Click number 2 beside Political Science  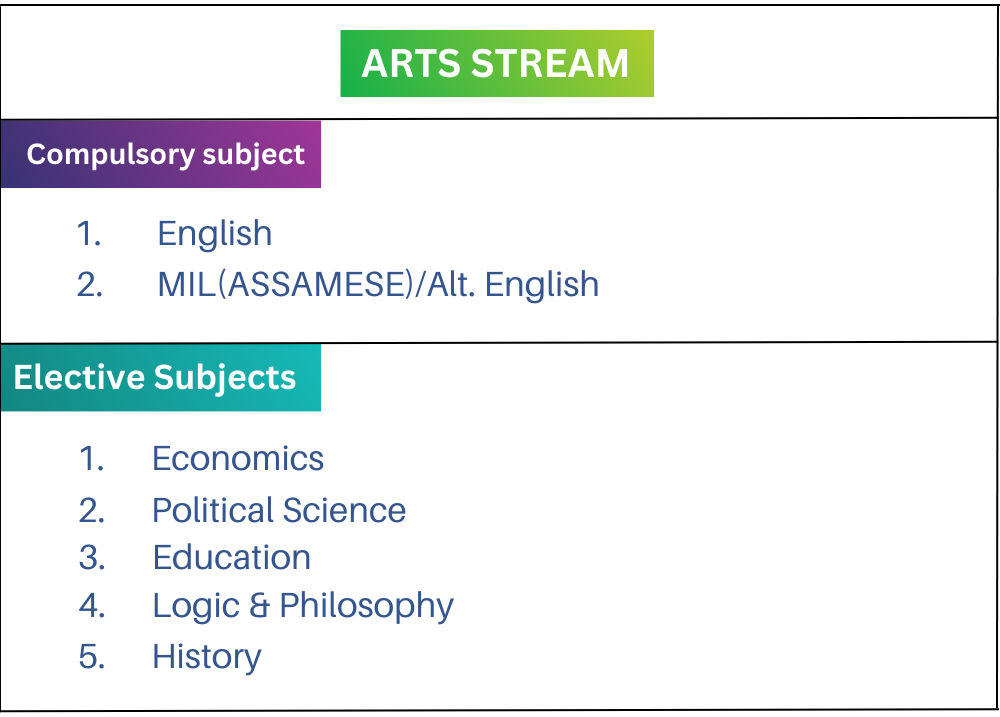[x=92, y=511]
